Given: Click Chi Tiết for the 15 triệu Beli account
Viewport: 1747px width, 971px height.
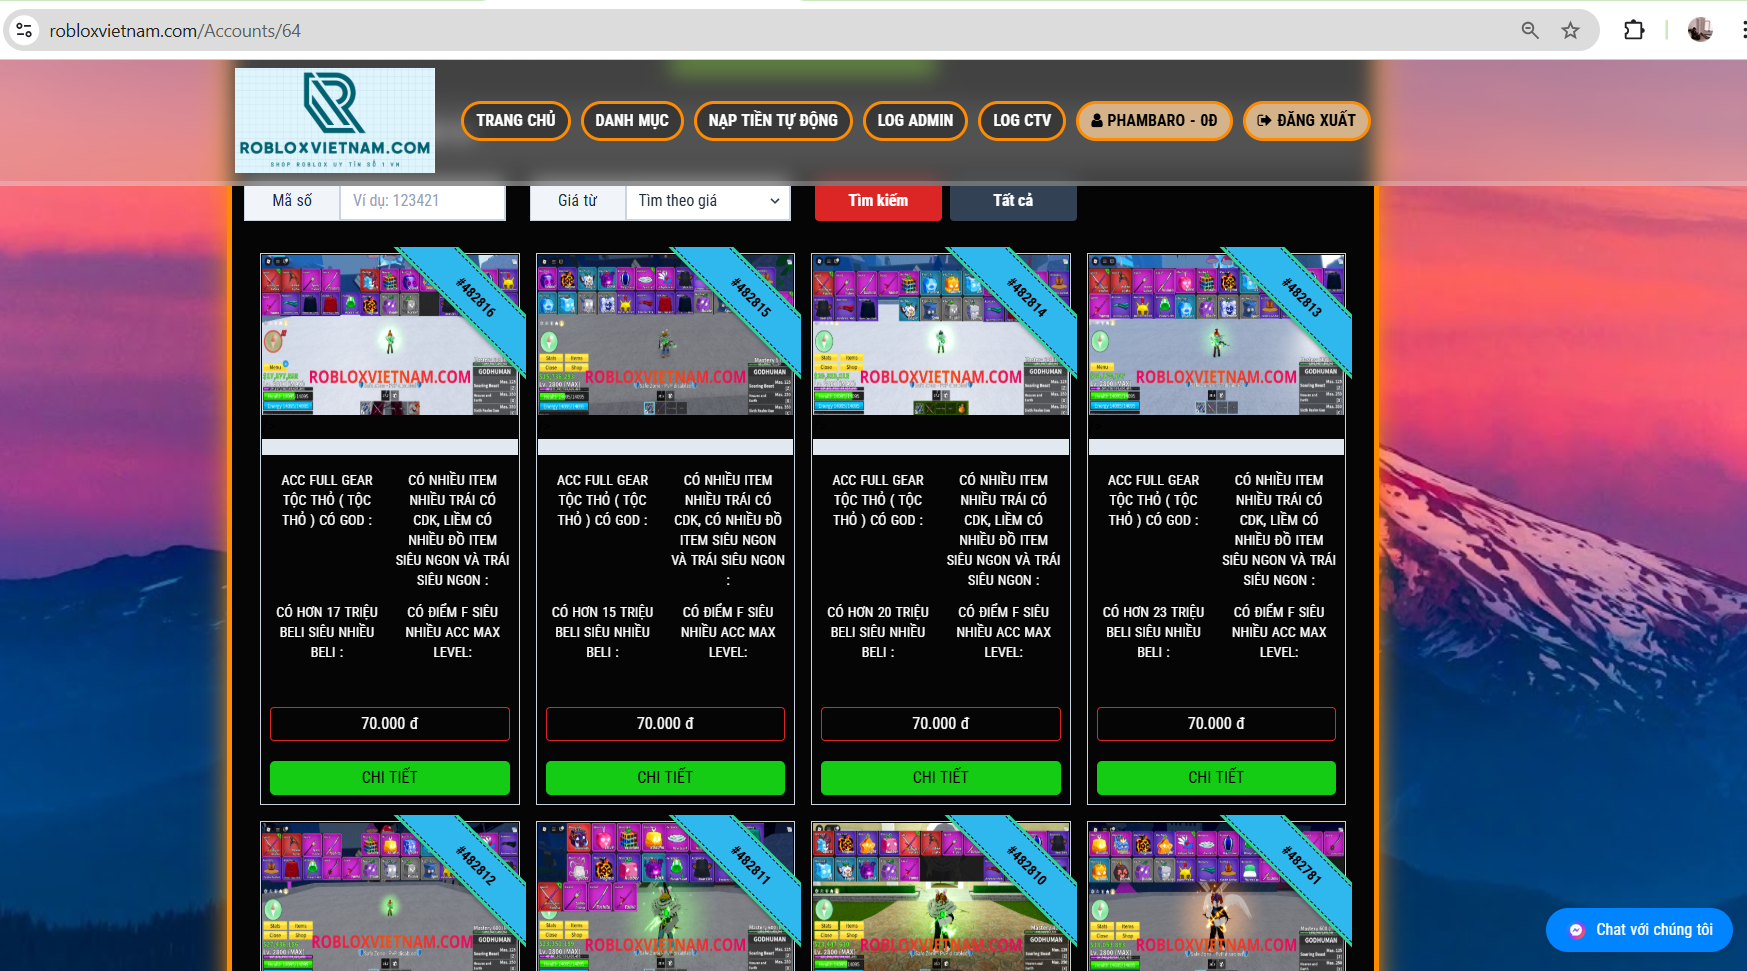Looking at the screenshot, I should pos(665,778).
